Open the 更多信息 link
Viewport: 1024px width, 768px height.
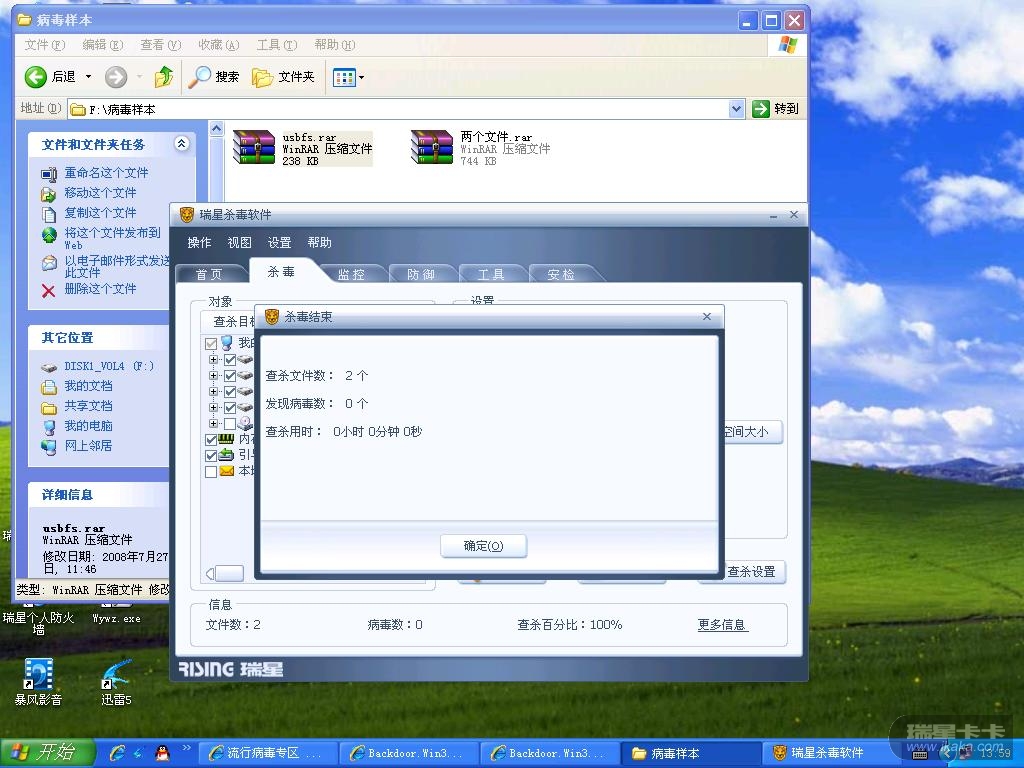pos(722,625)
